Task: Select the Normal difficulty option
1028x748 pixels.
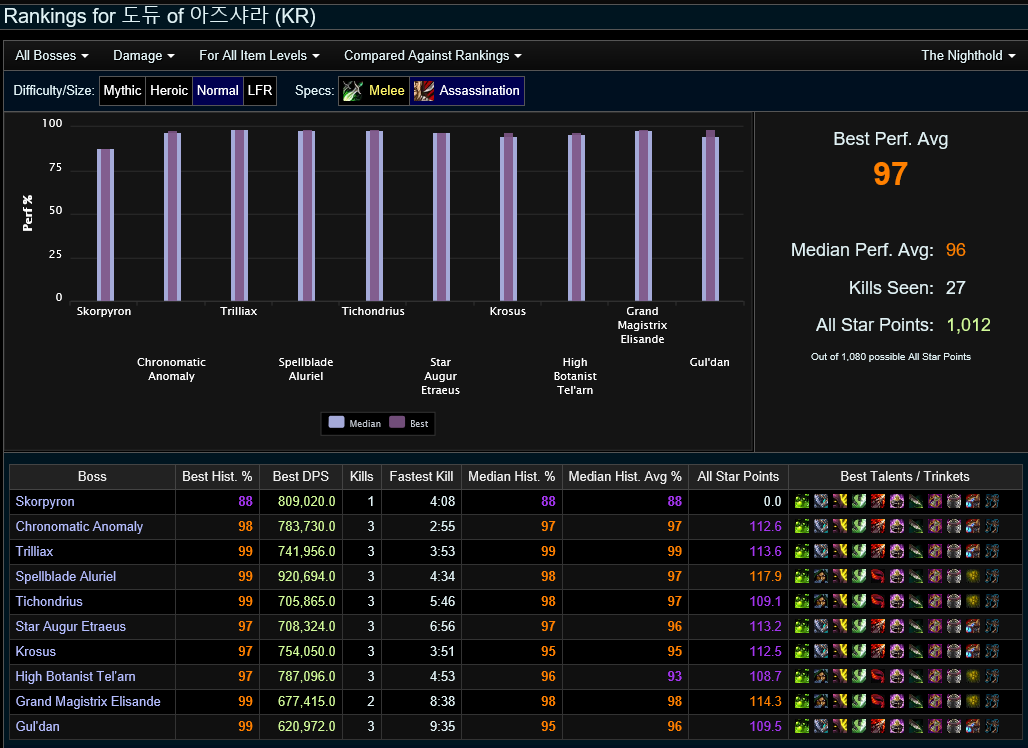Action: pos(218,90)
